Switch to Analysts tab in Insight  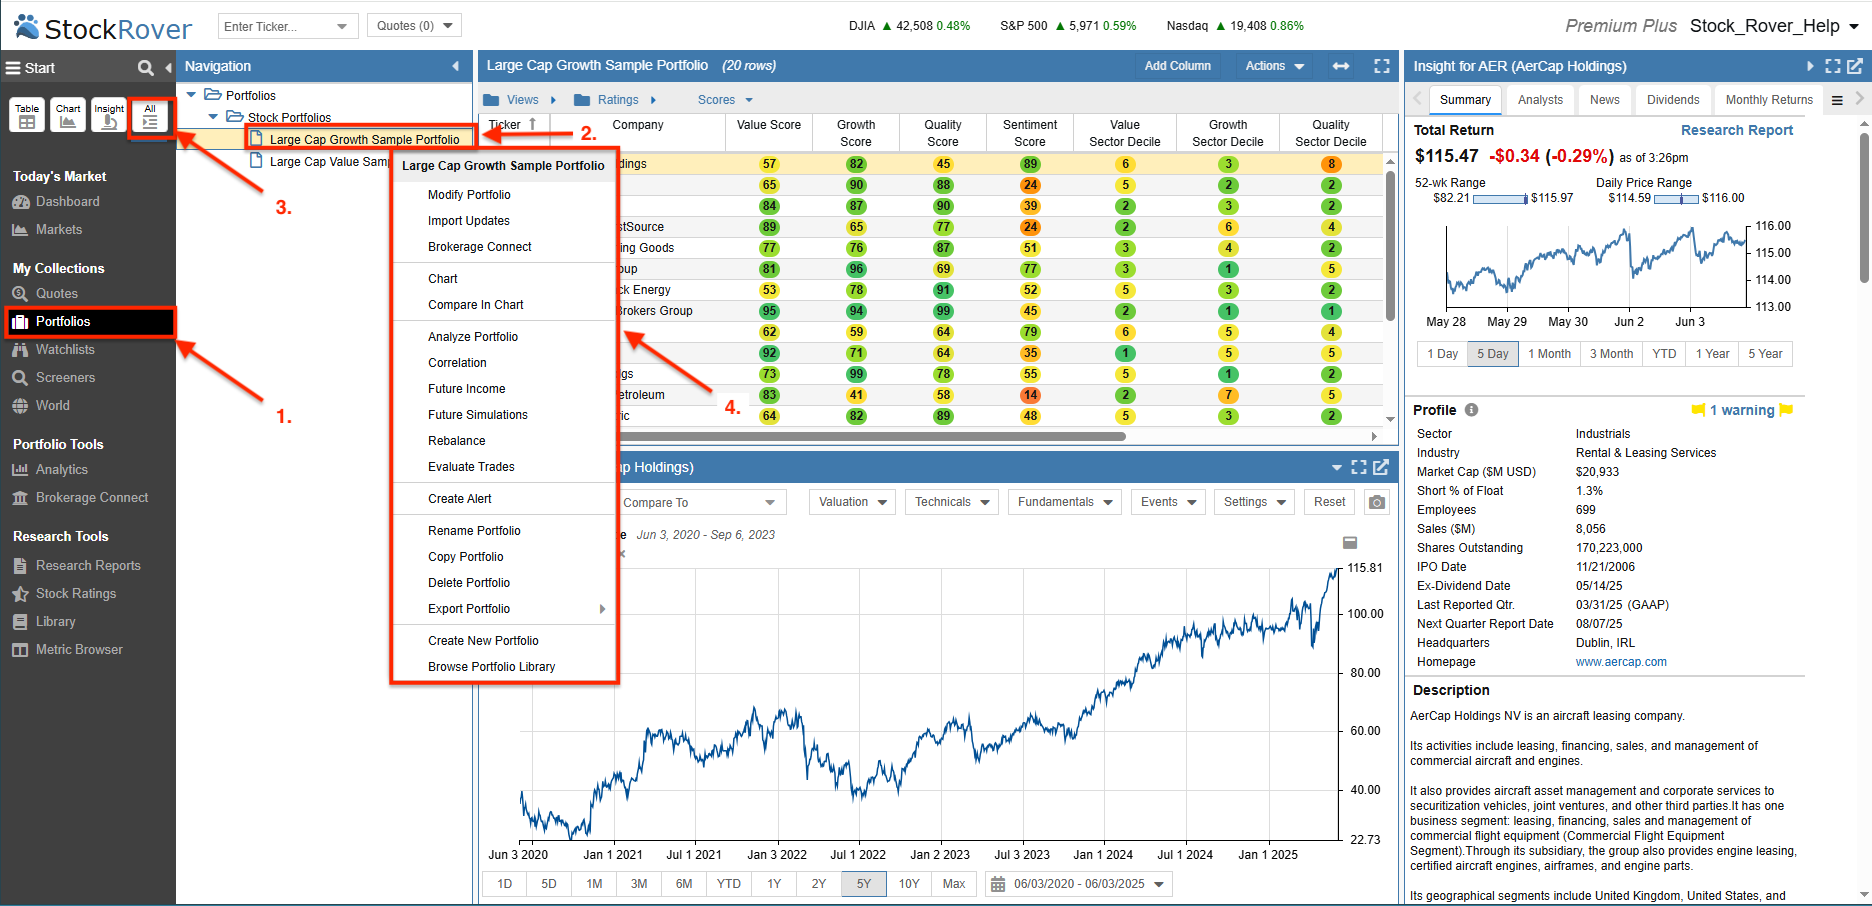coord(1540,100)
